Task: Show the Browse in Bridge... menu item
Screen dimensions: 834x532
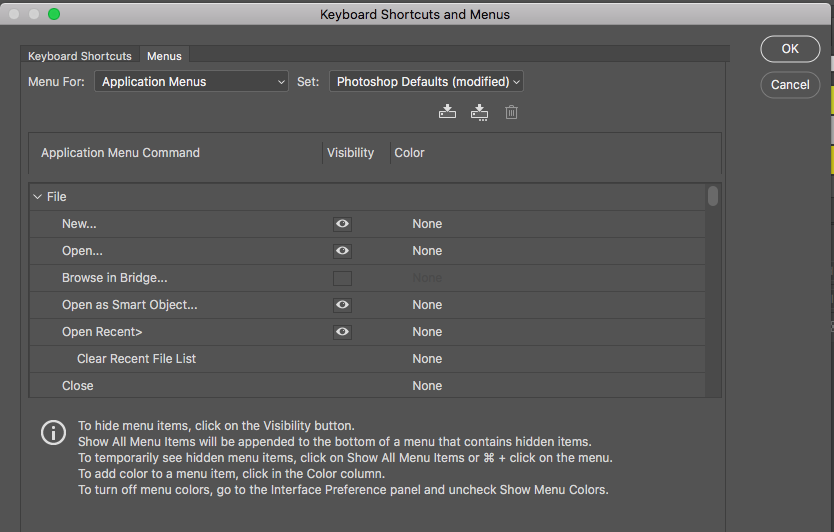Action: click(342, 278)
